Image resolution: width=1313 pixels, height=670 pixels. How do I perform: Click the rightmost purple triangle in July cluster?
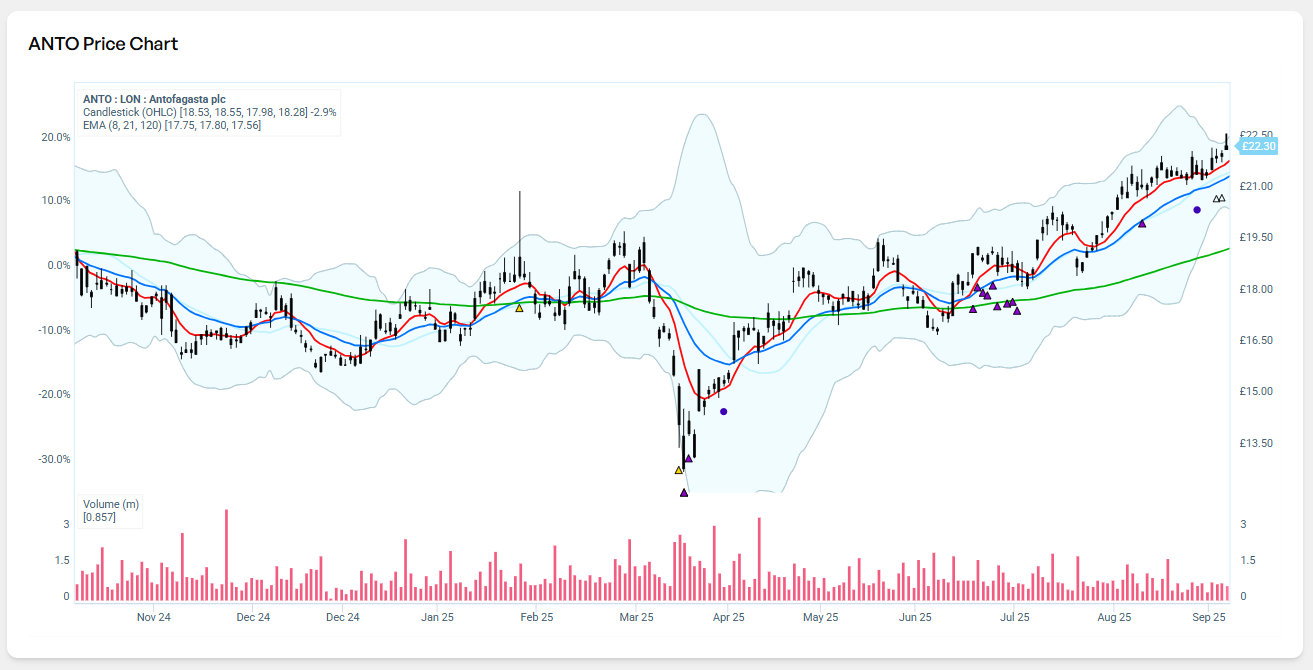click(x=1017, y=310)
